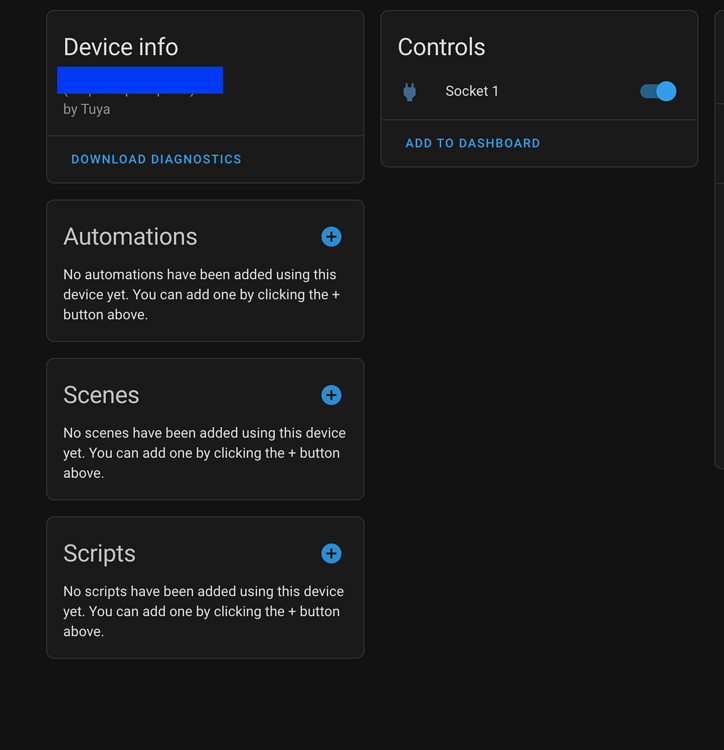Click the plus icon in the Scenes card
724x750 pixels.
click(x=331, y=395)
